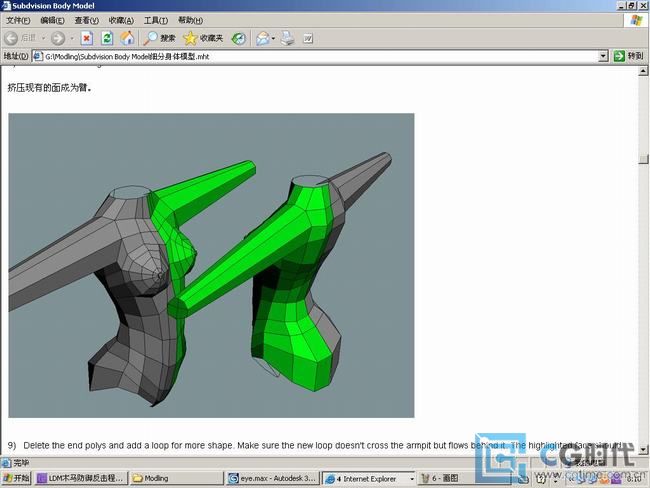The width and height of the screenshot is (650, 488).
Task: Click the 开始 Start button
Action: pos(16,478)
